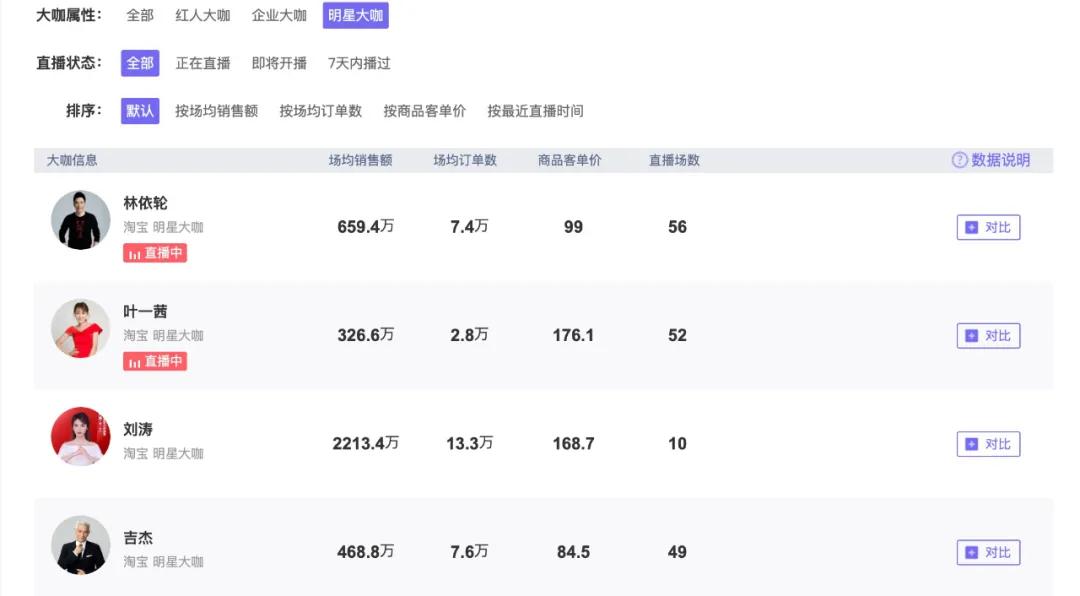Sort list by 按场均订单数
Image resolution: width=1080 pixels, height=596 pixels.
point(320,111)
